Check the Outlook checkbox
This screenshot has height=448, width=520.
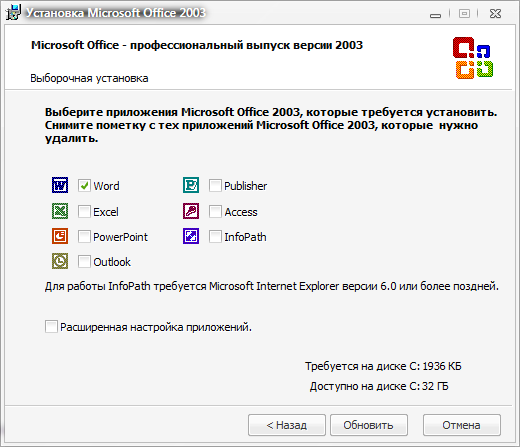pos(84,261)
